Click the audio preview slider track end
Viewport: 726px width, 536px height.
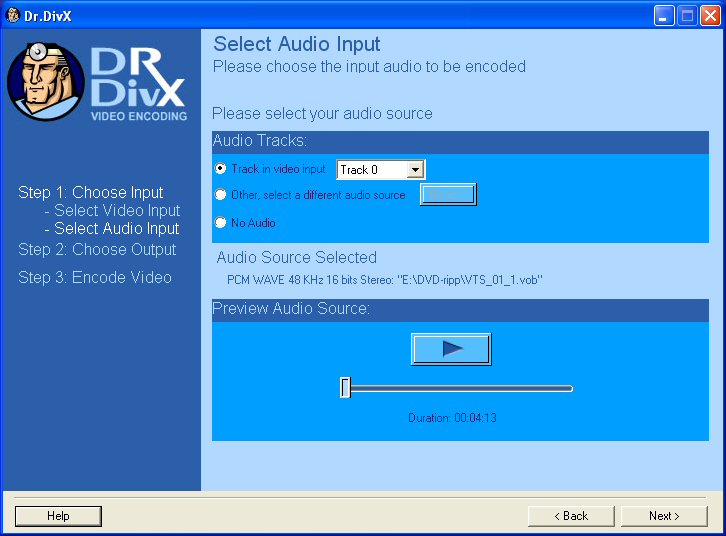click(570, 388)
